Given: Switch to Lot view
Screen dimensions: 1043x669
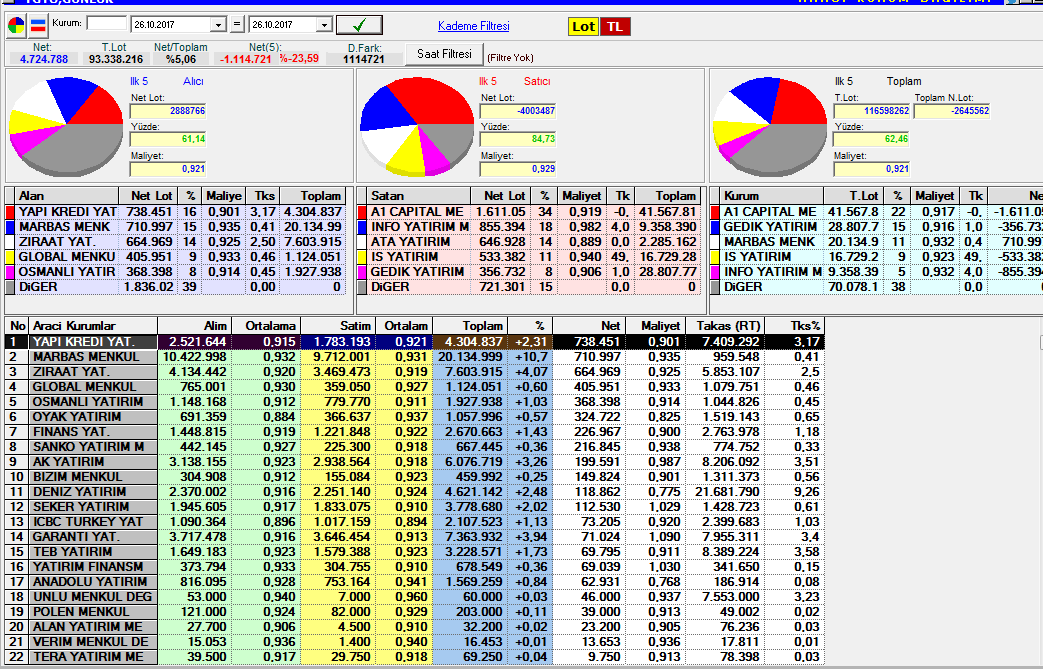Looking at the screenshot, I should 583,27.
